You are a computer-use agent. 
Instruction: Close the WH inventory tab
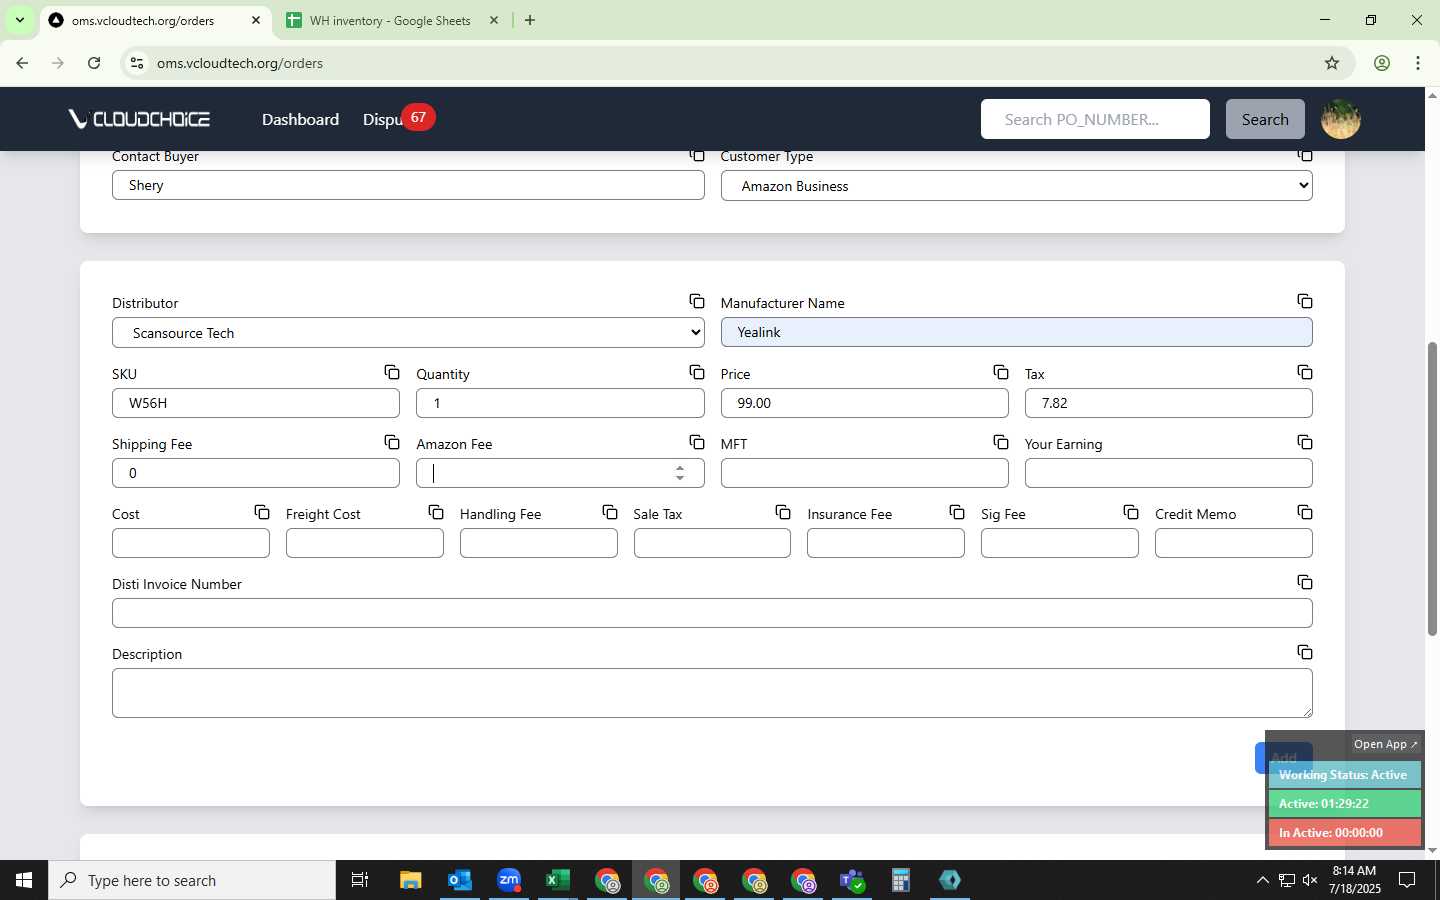(x=494, y=20)
